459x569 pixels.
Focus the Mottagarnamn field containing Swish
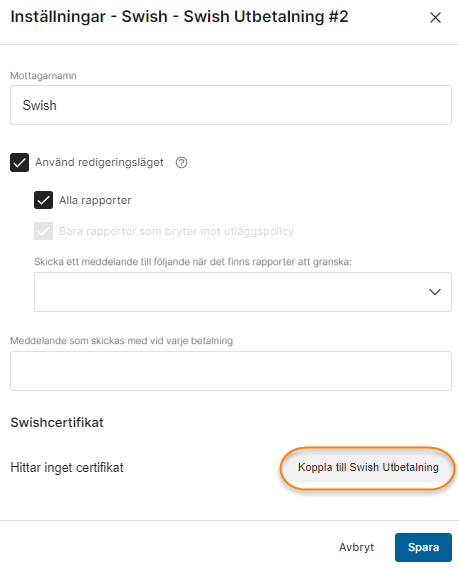231,105
